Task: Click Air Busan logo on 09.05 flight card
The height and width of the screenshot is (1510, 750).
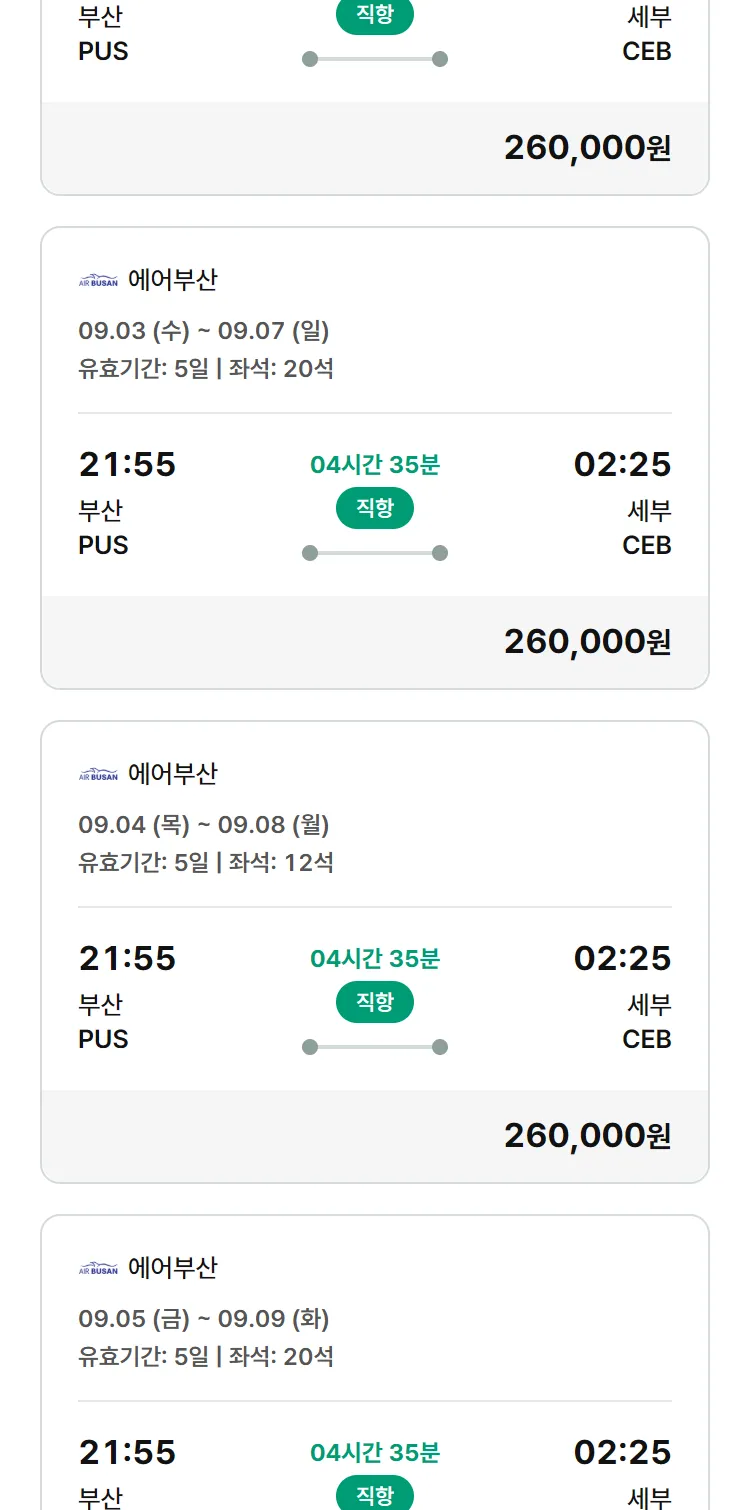Action: pos(98,1269)
